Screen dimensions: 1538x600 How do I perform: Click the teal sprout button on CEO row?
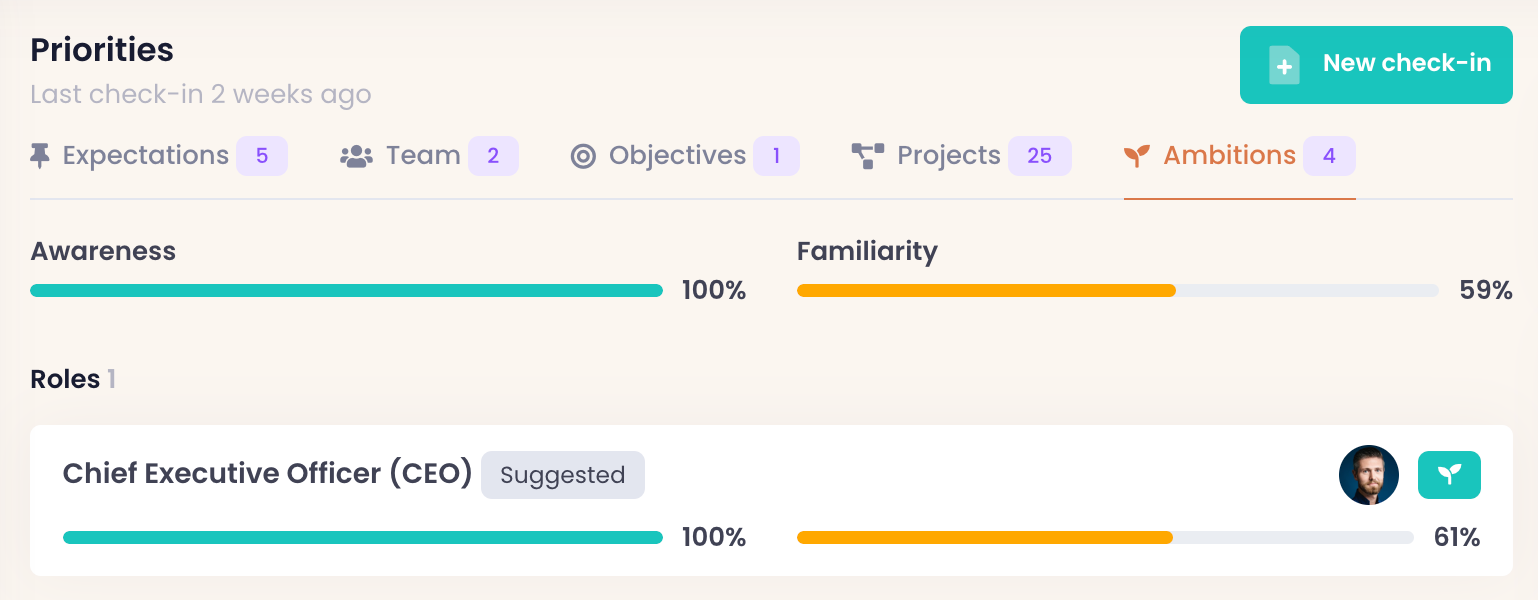click(x=1449, y=475)
